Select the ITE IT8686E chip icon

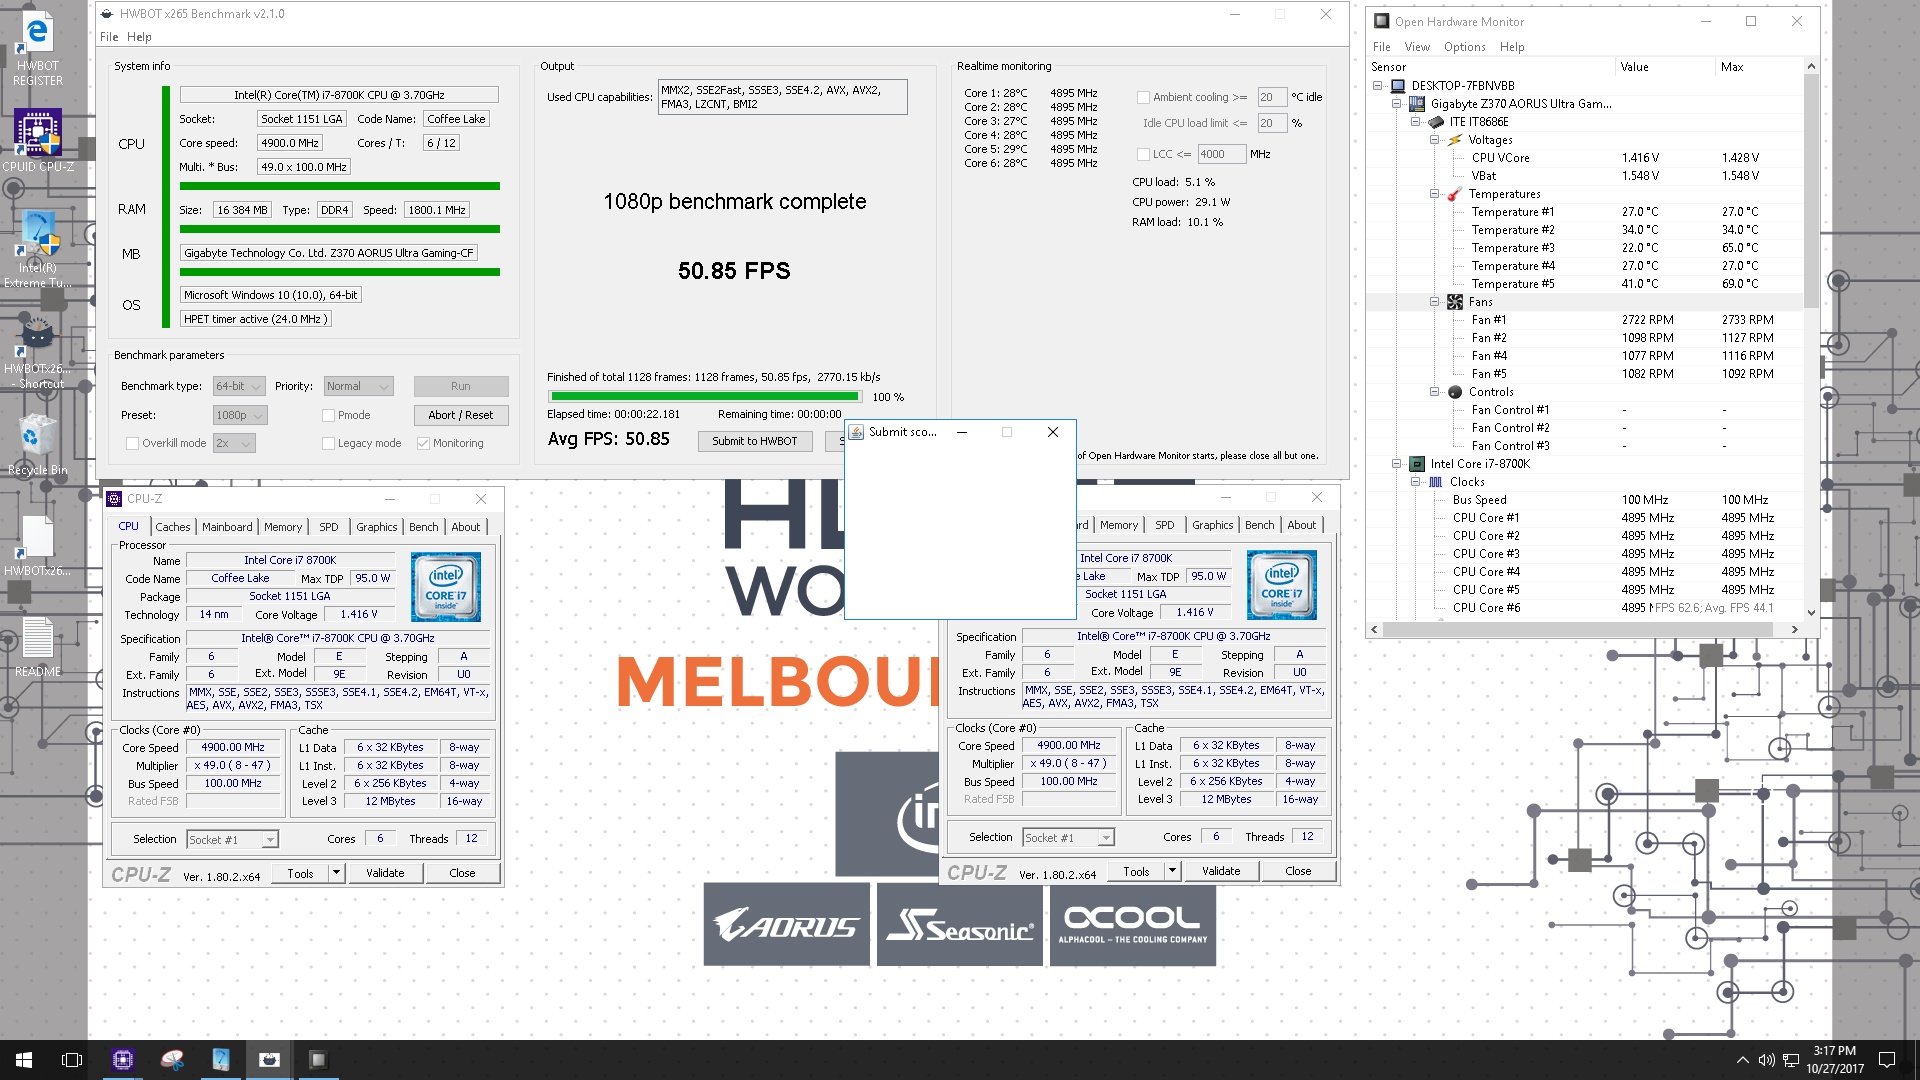click(1436, 122)
